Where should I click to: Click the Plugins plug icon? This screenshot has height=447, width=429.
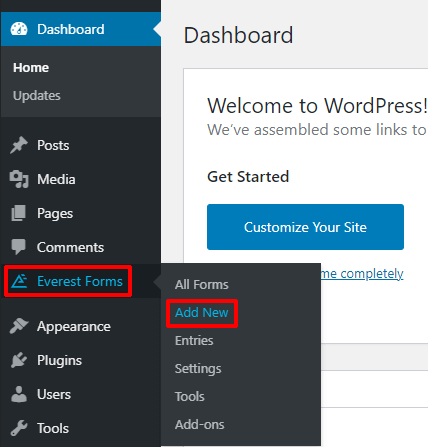click(19, 360)
